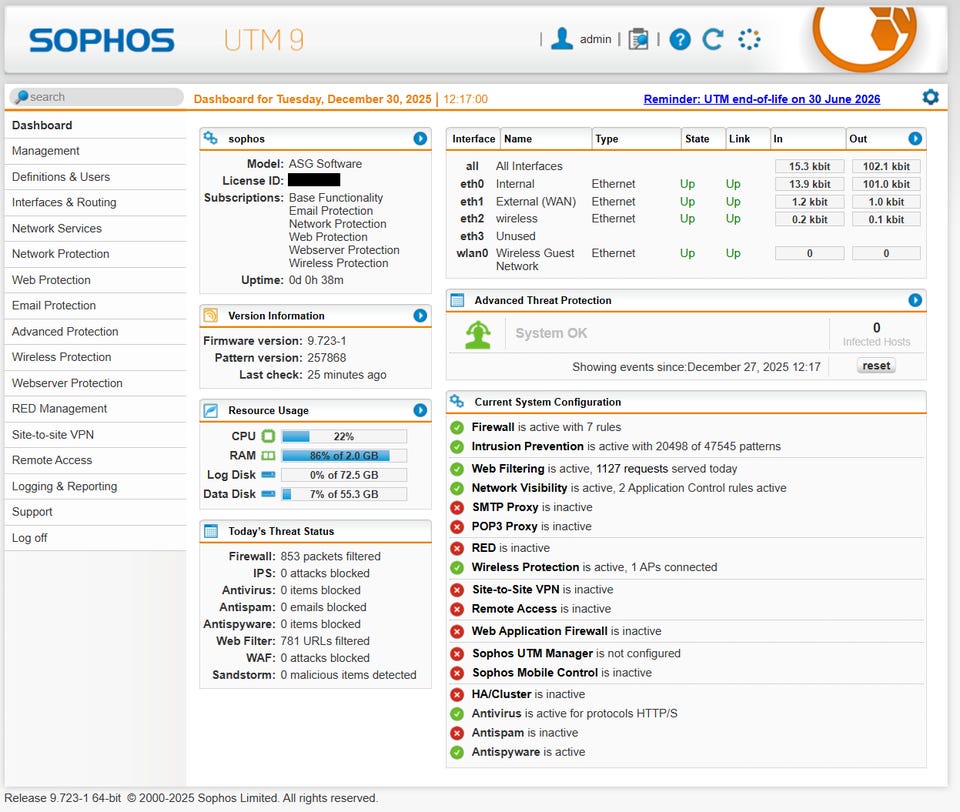The image size is (960, 812).
Task: Click the 781 URLs filtered text
Action: point(325,641)
